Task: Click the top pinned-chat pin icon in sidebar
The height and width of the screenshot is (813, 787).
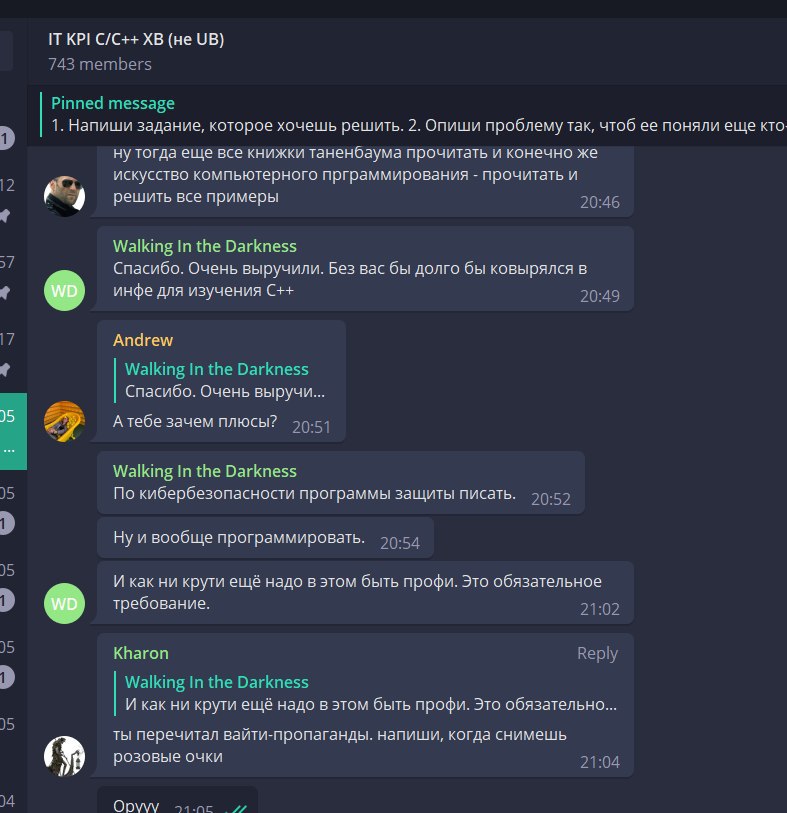Action: [x=5, y=216]
